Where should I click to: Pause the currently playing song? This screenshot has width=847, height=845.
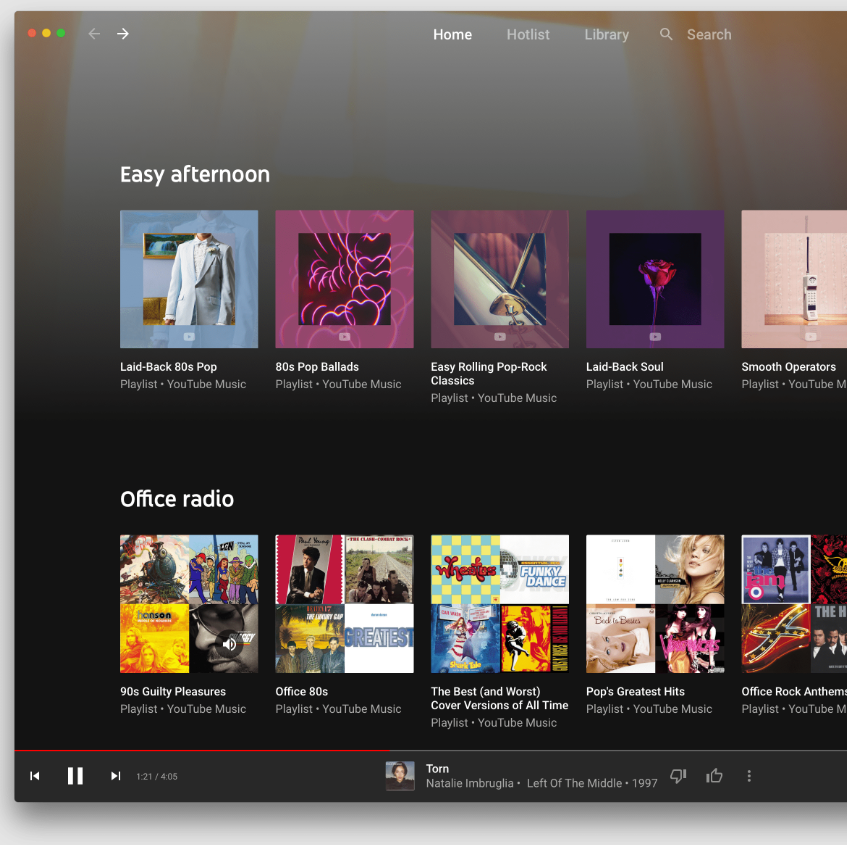pyautogui.click(x=75, y=775)
